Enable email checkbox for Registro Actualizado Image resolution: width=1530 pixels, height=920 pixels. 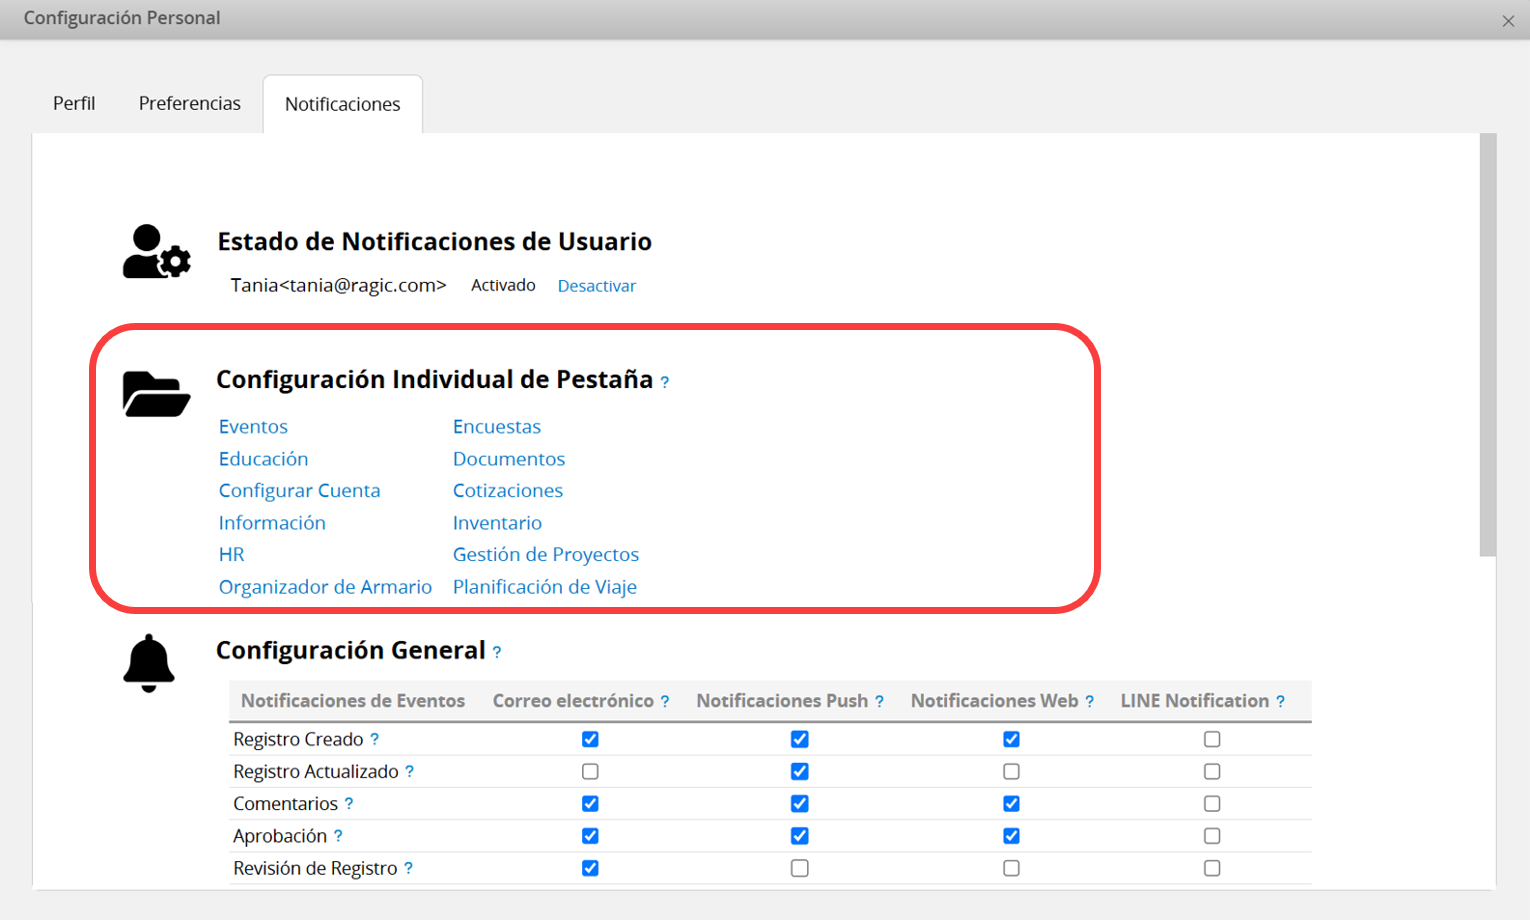tap(590, 772)
